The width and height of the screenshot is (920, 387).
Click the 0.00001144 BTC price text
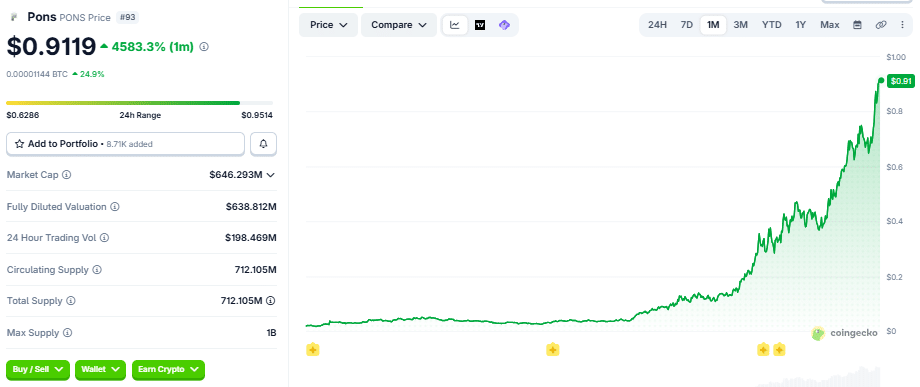coord(37,74)
